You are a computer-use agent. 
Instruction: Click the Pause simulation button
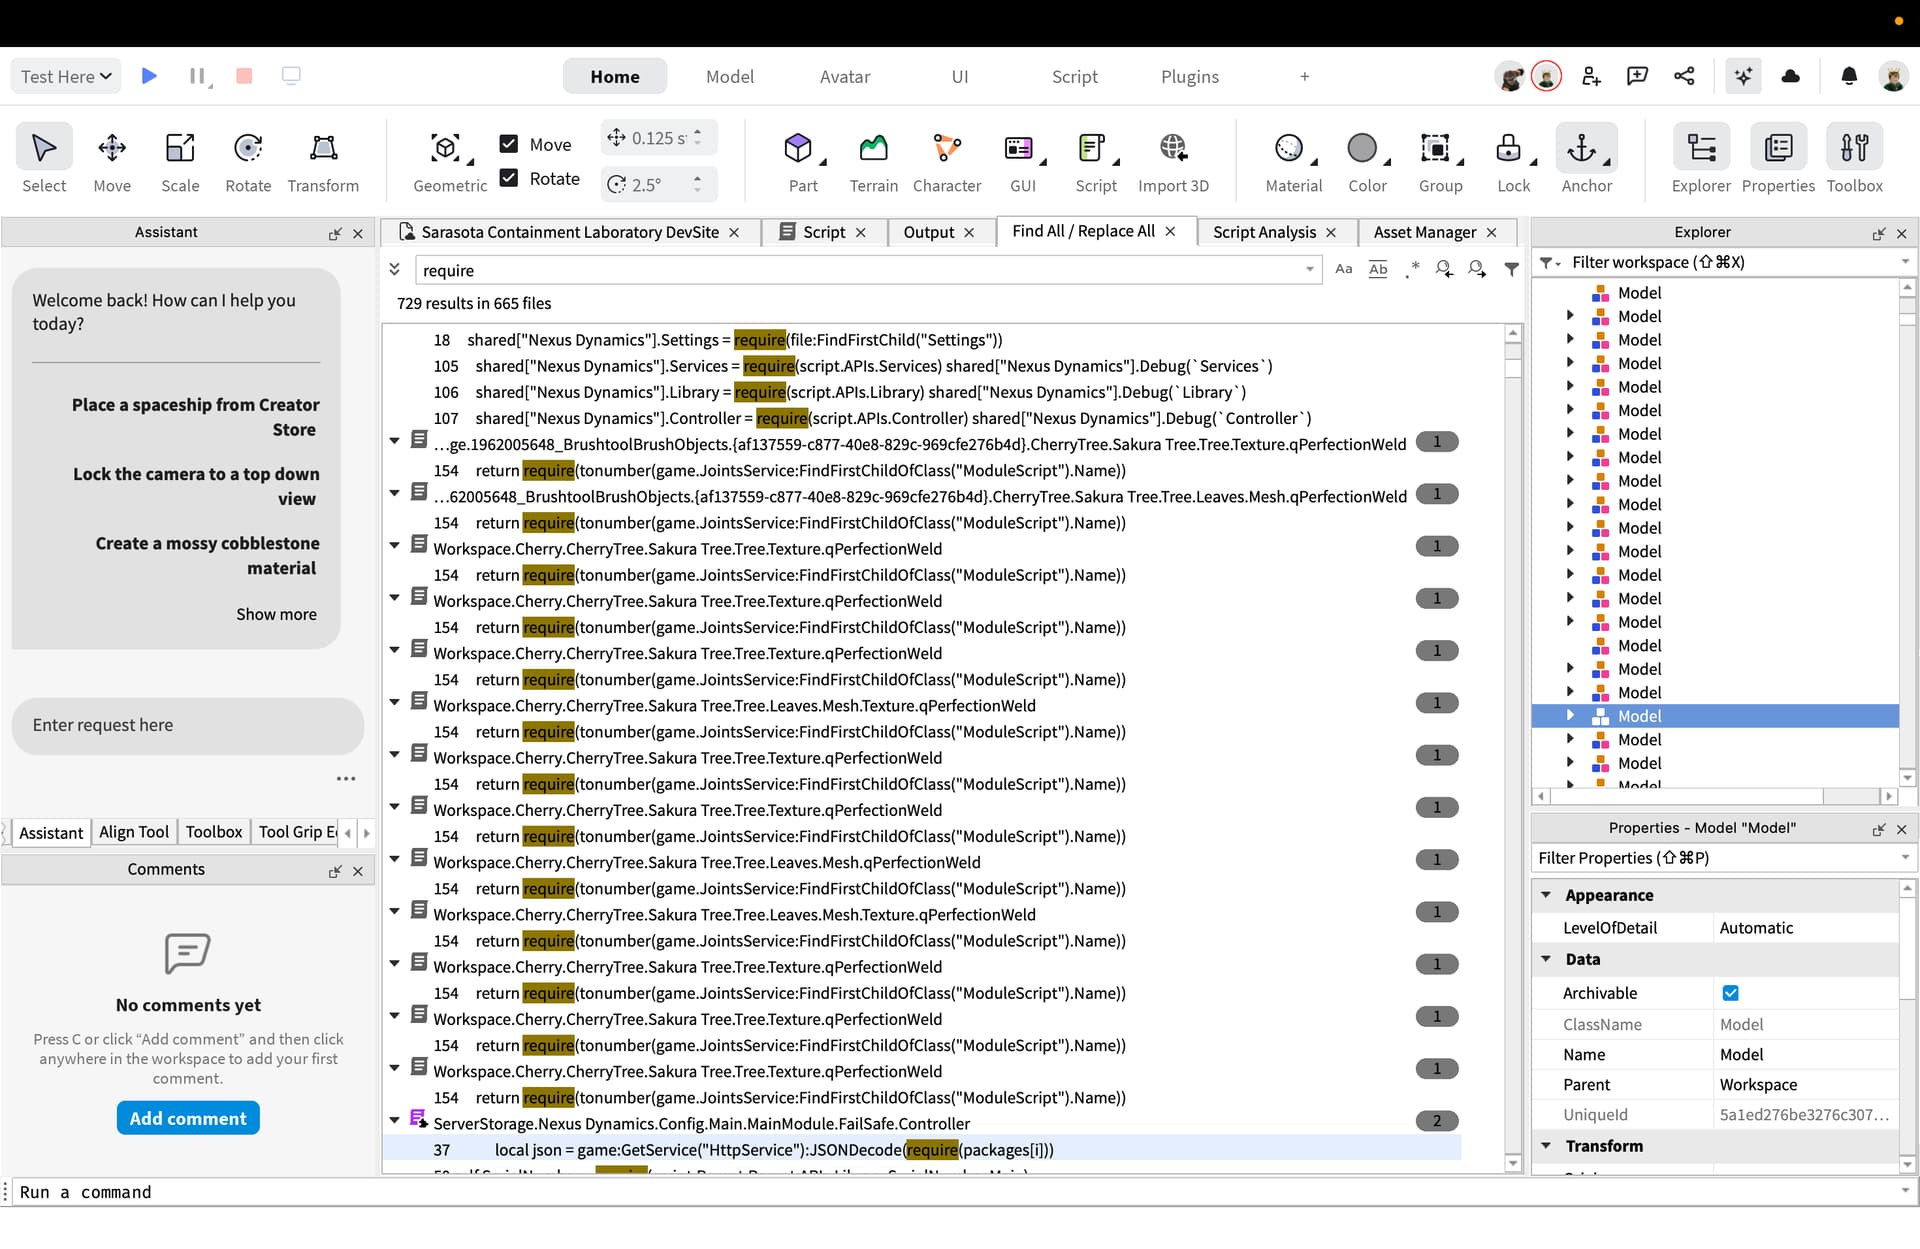point(197,76)
